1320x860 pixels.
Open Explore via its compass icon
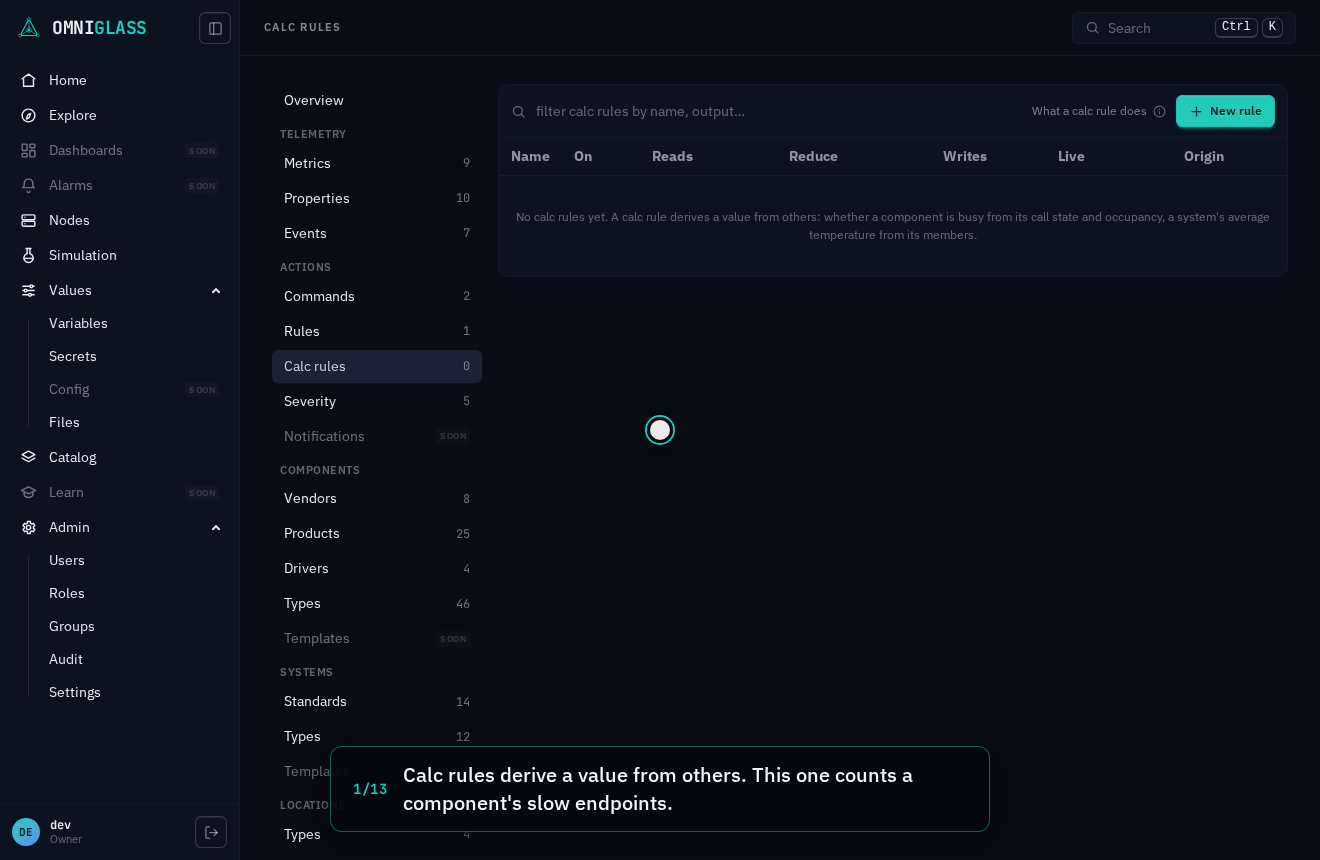[29, 115]
